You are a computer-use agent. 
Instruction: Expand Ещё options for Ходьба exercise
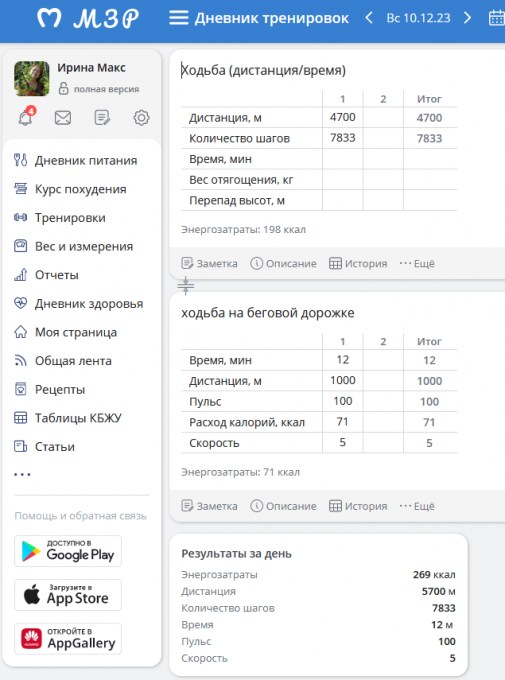pyautogui.click(x=417, y=264)
